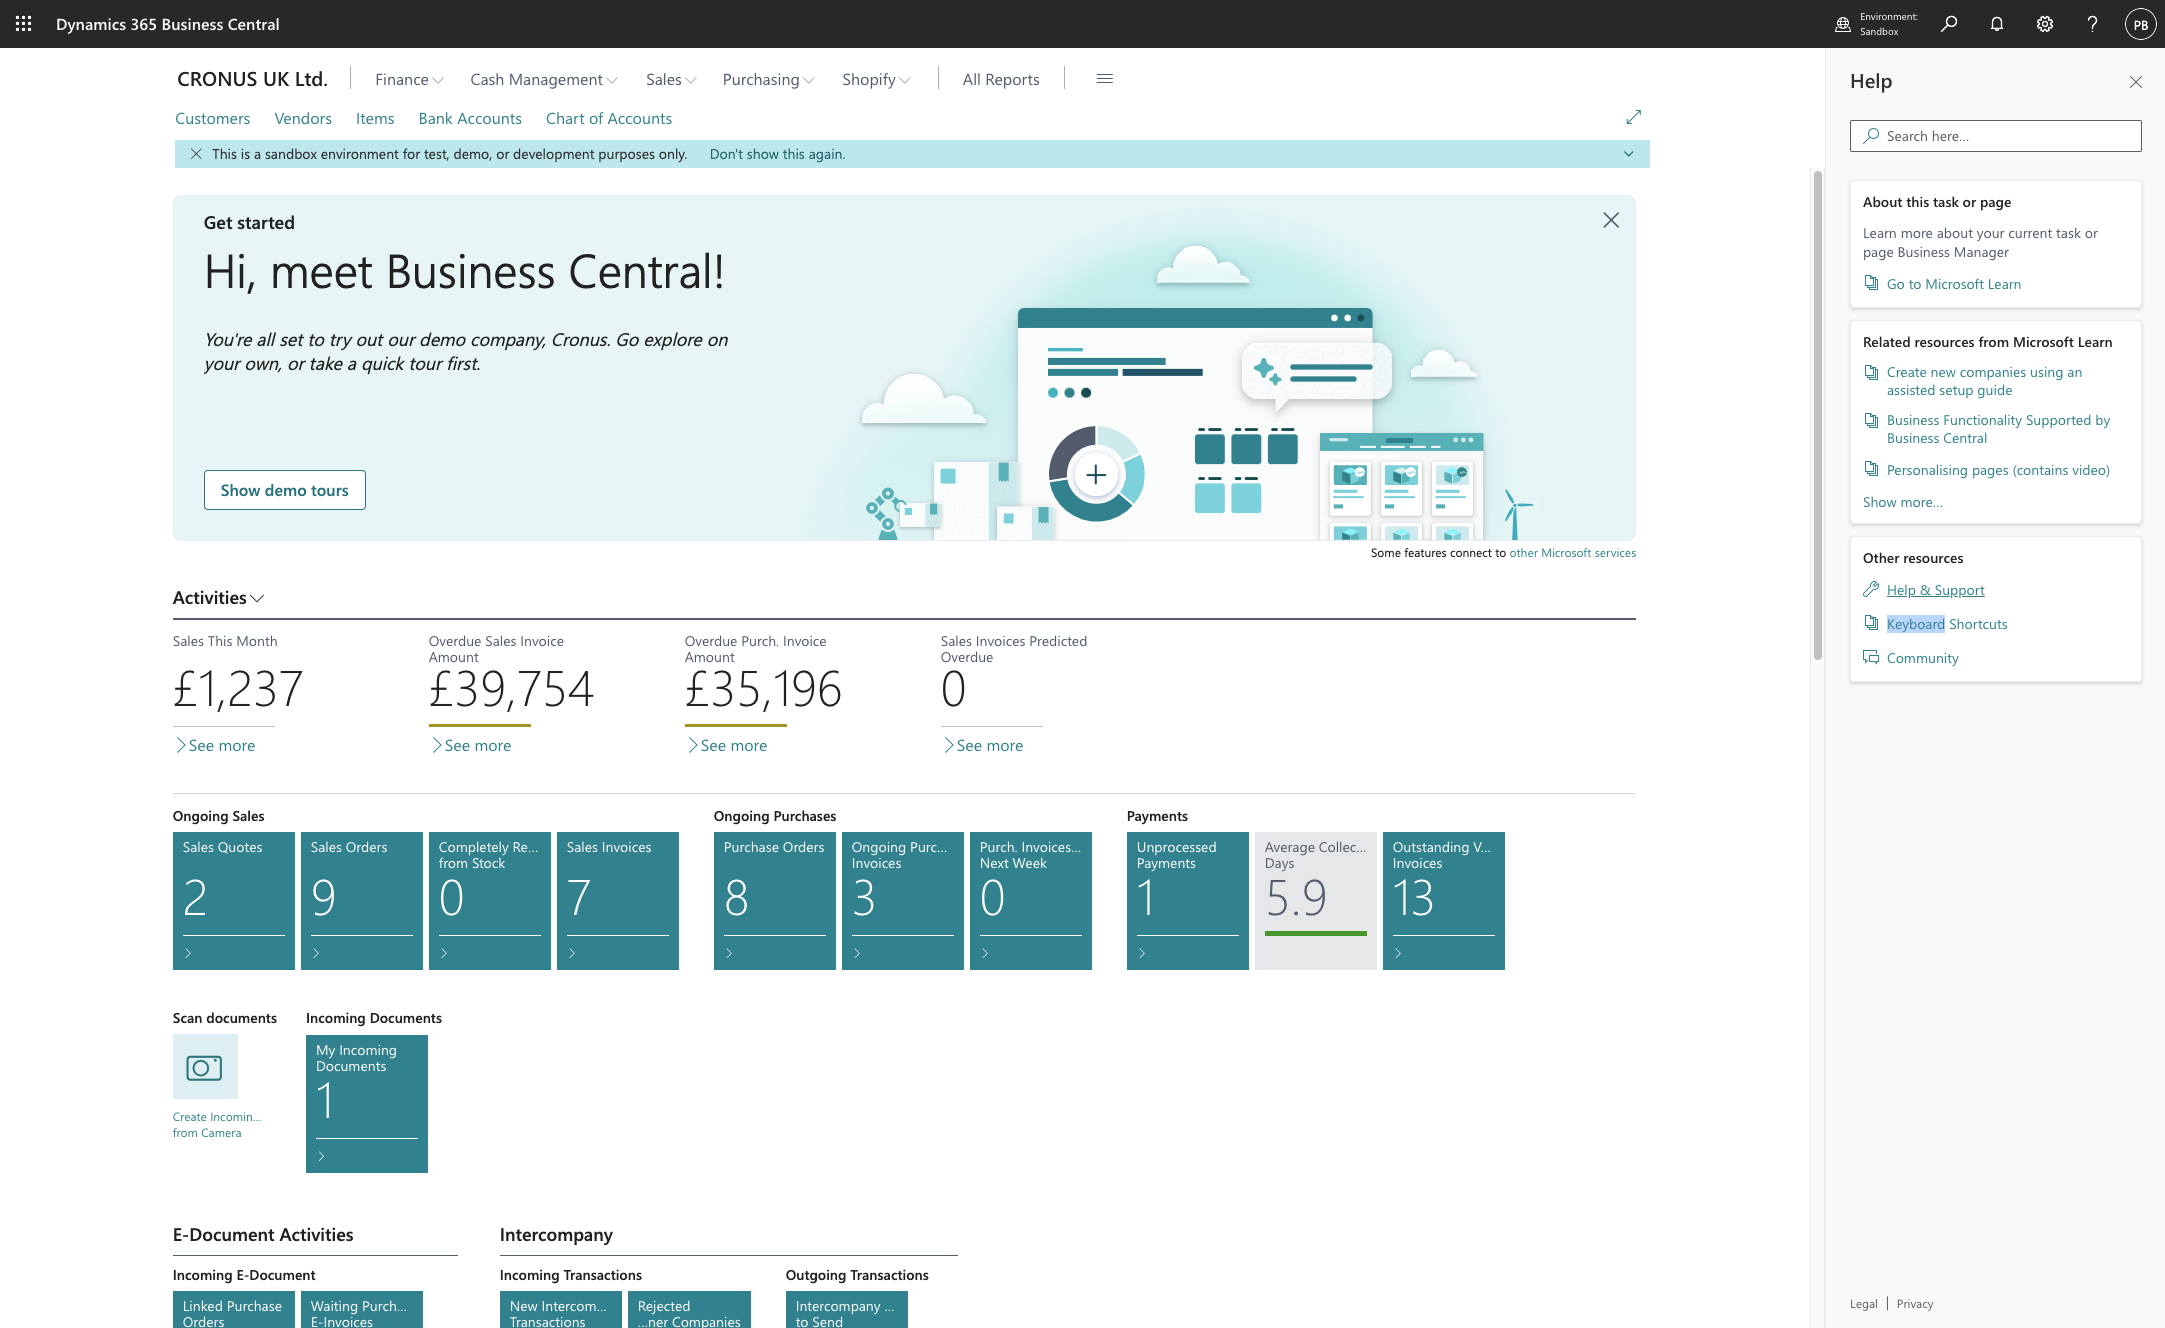This screenshot has width=2165, height=1328.
Task: Click the icon beside Business Functionality Supported
Action: pyautogui.click(x=1871, y=420)
